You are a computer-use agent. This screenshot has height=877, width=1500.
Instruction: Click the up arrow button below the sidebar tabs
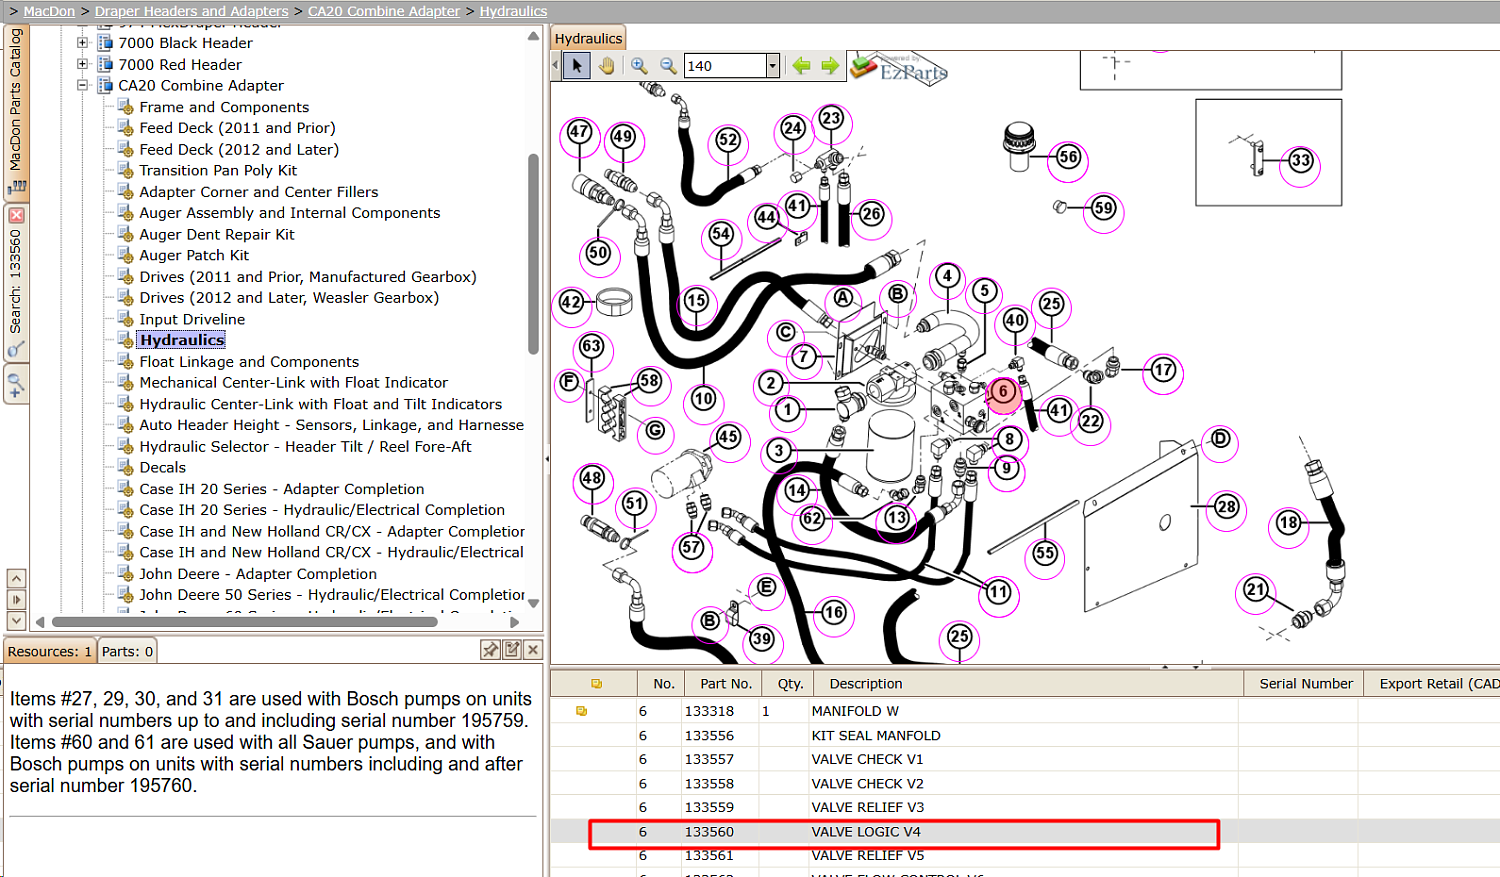(x=16, y=579)
